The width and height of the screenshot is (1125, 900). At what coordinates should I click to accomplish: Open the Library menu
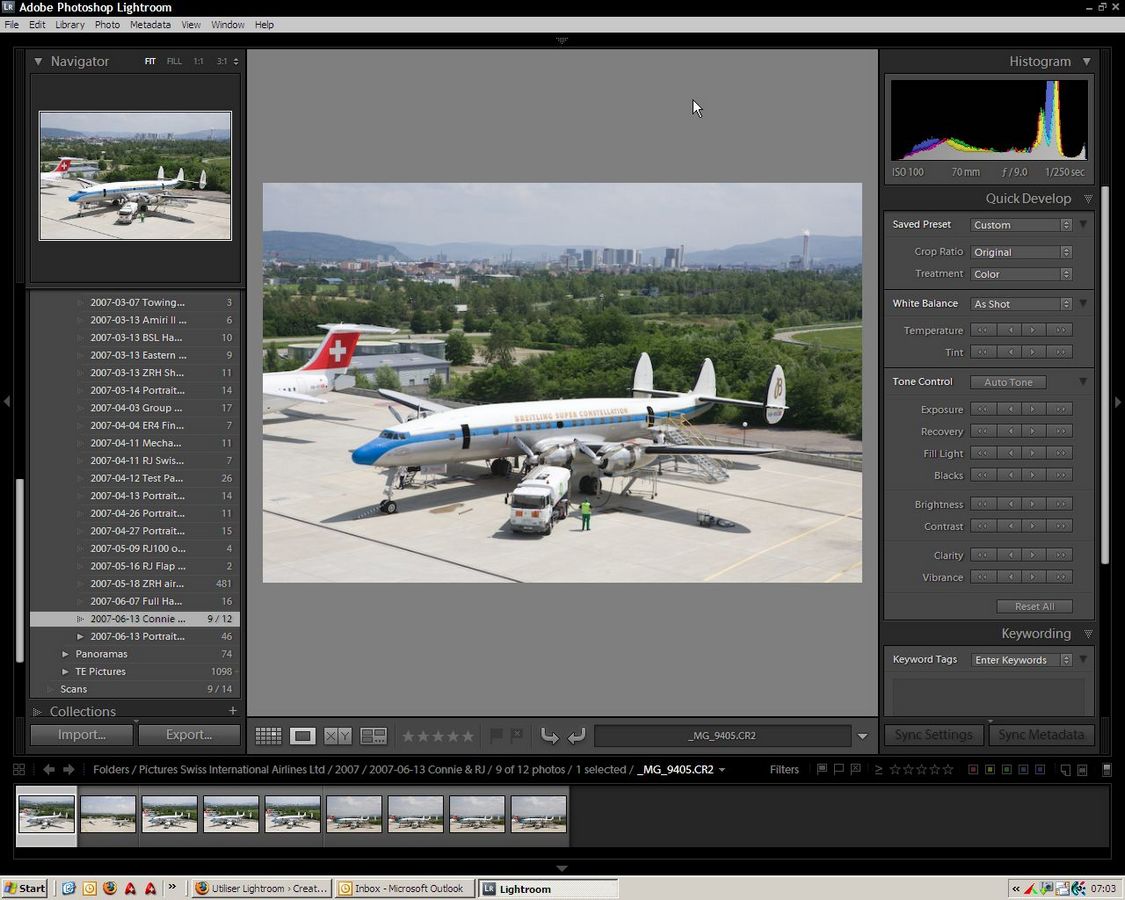pos(70,24)
